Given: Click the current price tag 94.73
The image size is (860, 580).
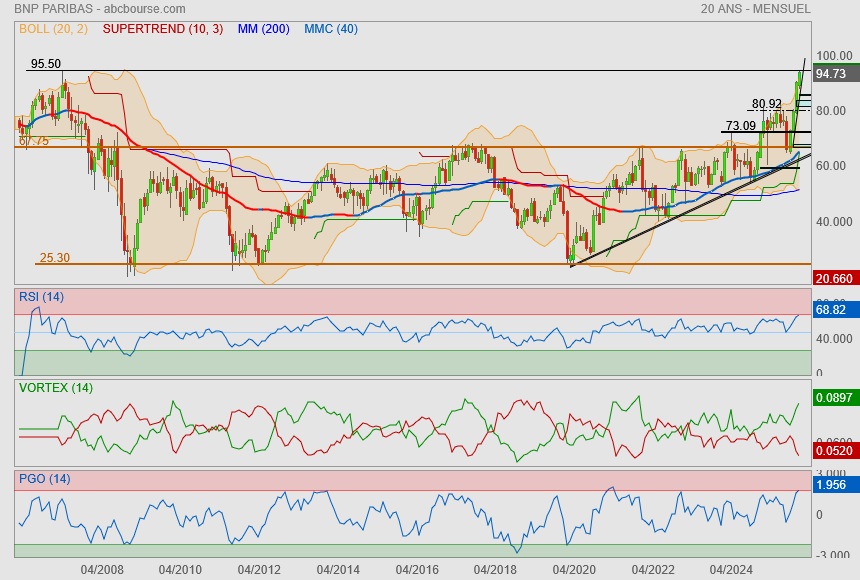Looking at the screenshot, I should [831, 74].
